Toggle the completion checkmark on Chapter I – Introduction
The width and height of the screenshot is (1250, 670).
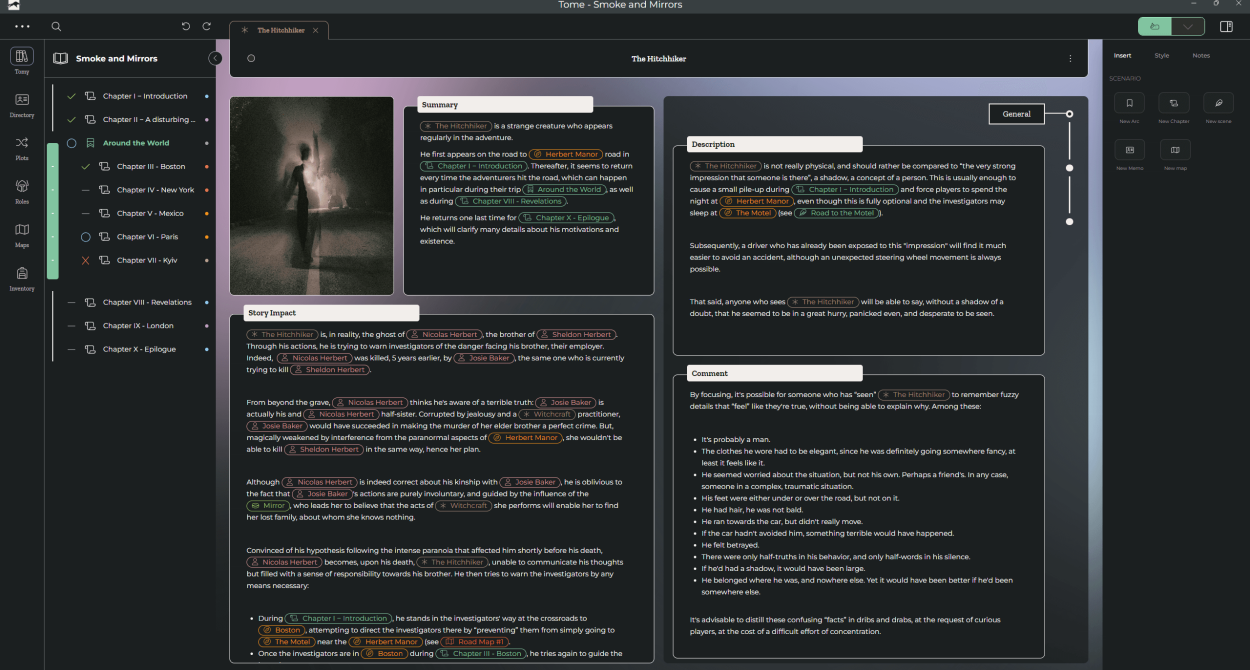pyautogui.click(x=69, y=95)
